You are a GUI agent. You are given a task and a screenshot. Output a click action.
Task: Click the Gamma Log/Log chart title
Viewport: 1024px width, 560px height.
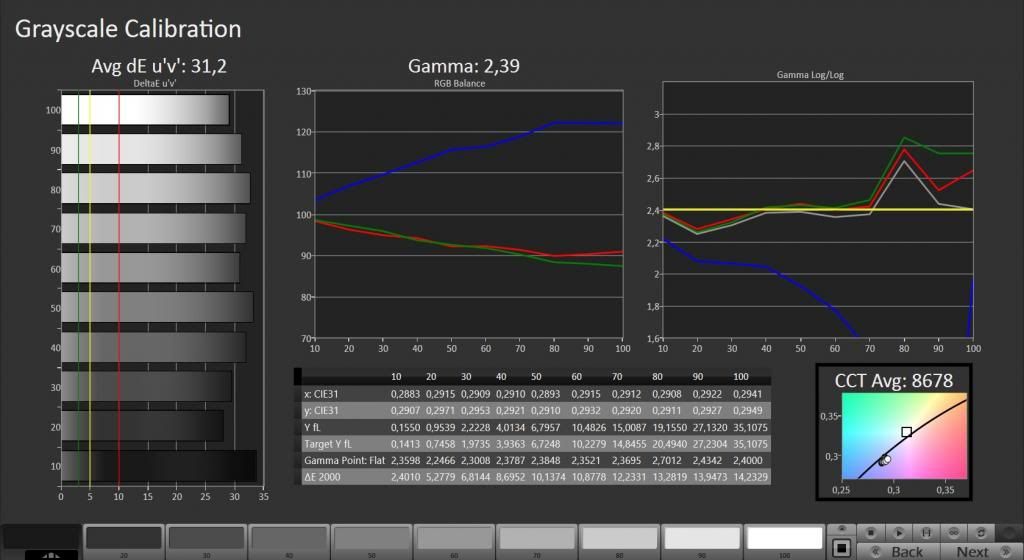[x=810, y=75]
